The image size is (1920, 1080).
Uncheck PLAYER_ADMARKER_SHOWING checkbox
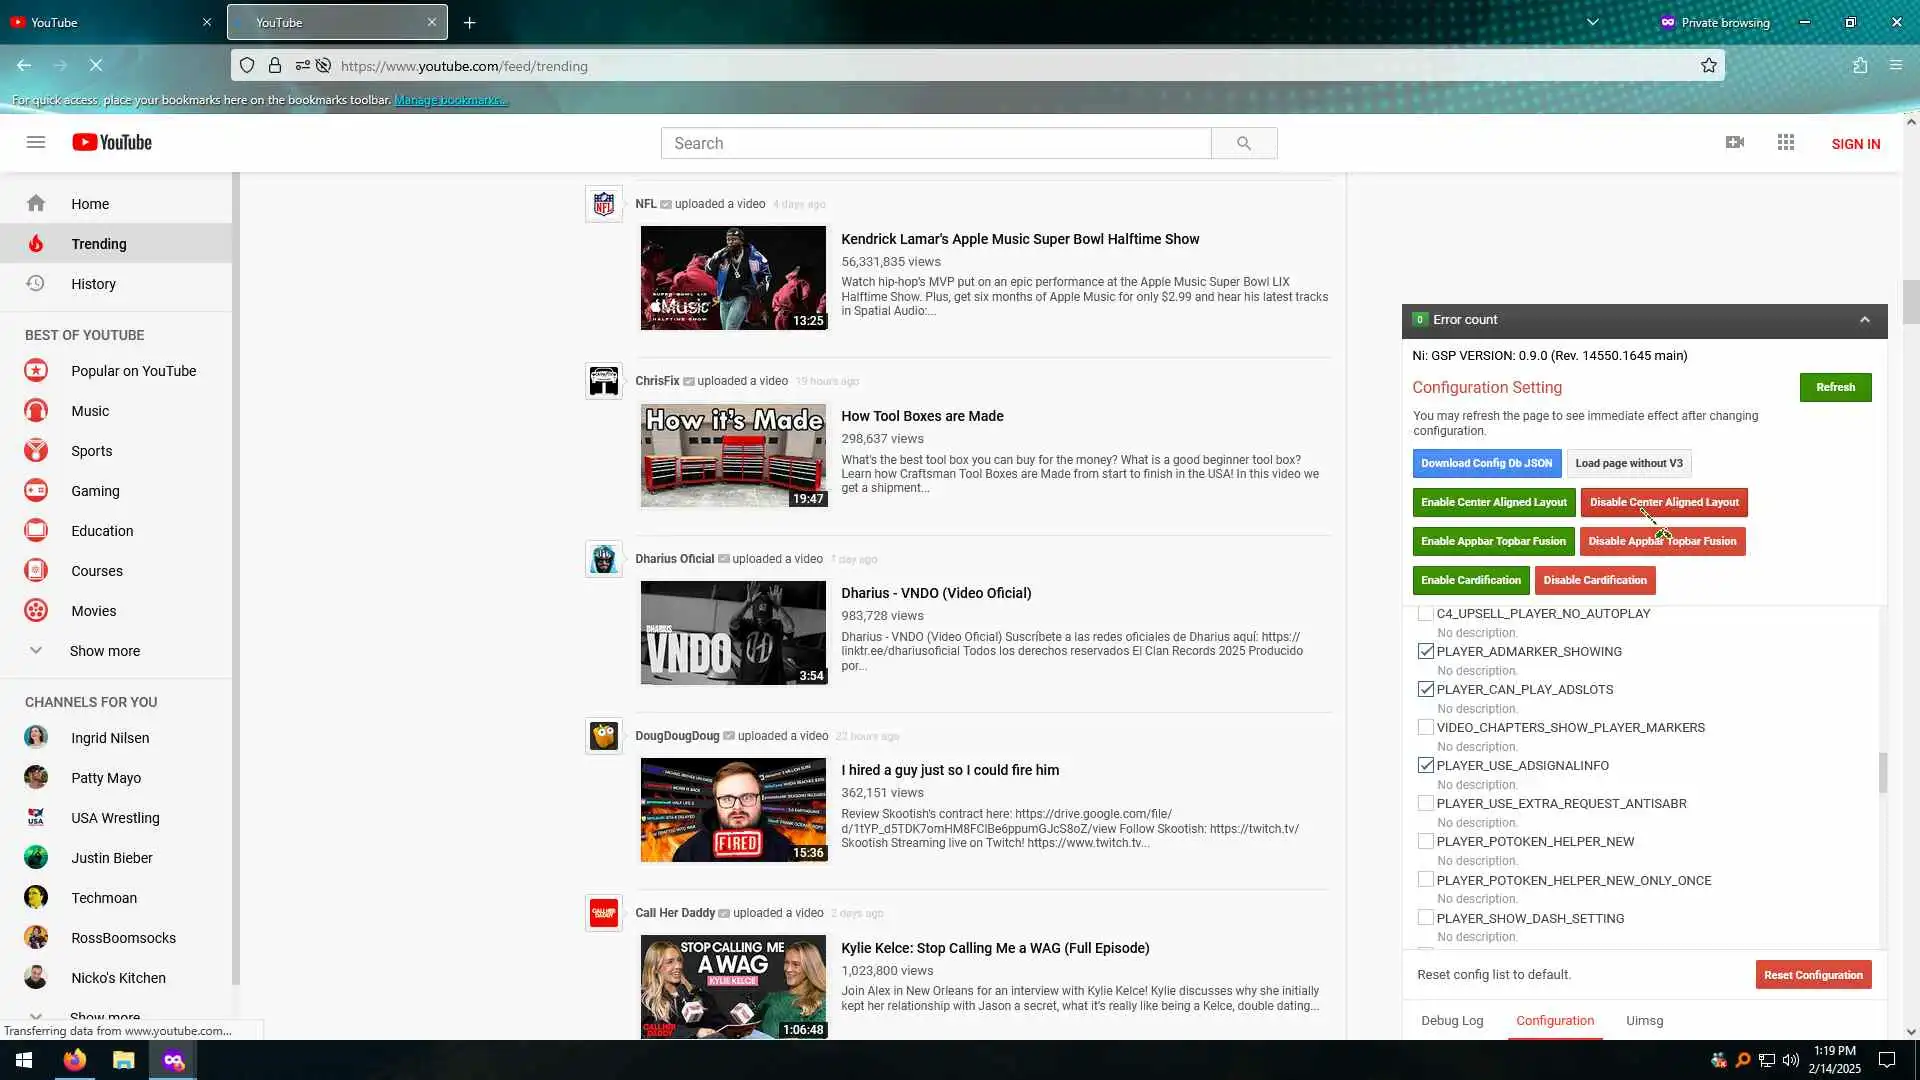(x=1425, y=651)
